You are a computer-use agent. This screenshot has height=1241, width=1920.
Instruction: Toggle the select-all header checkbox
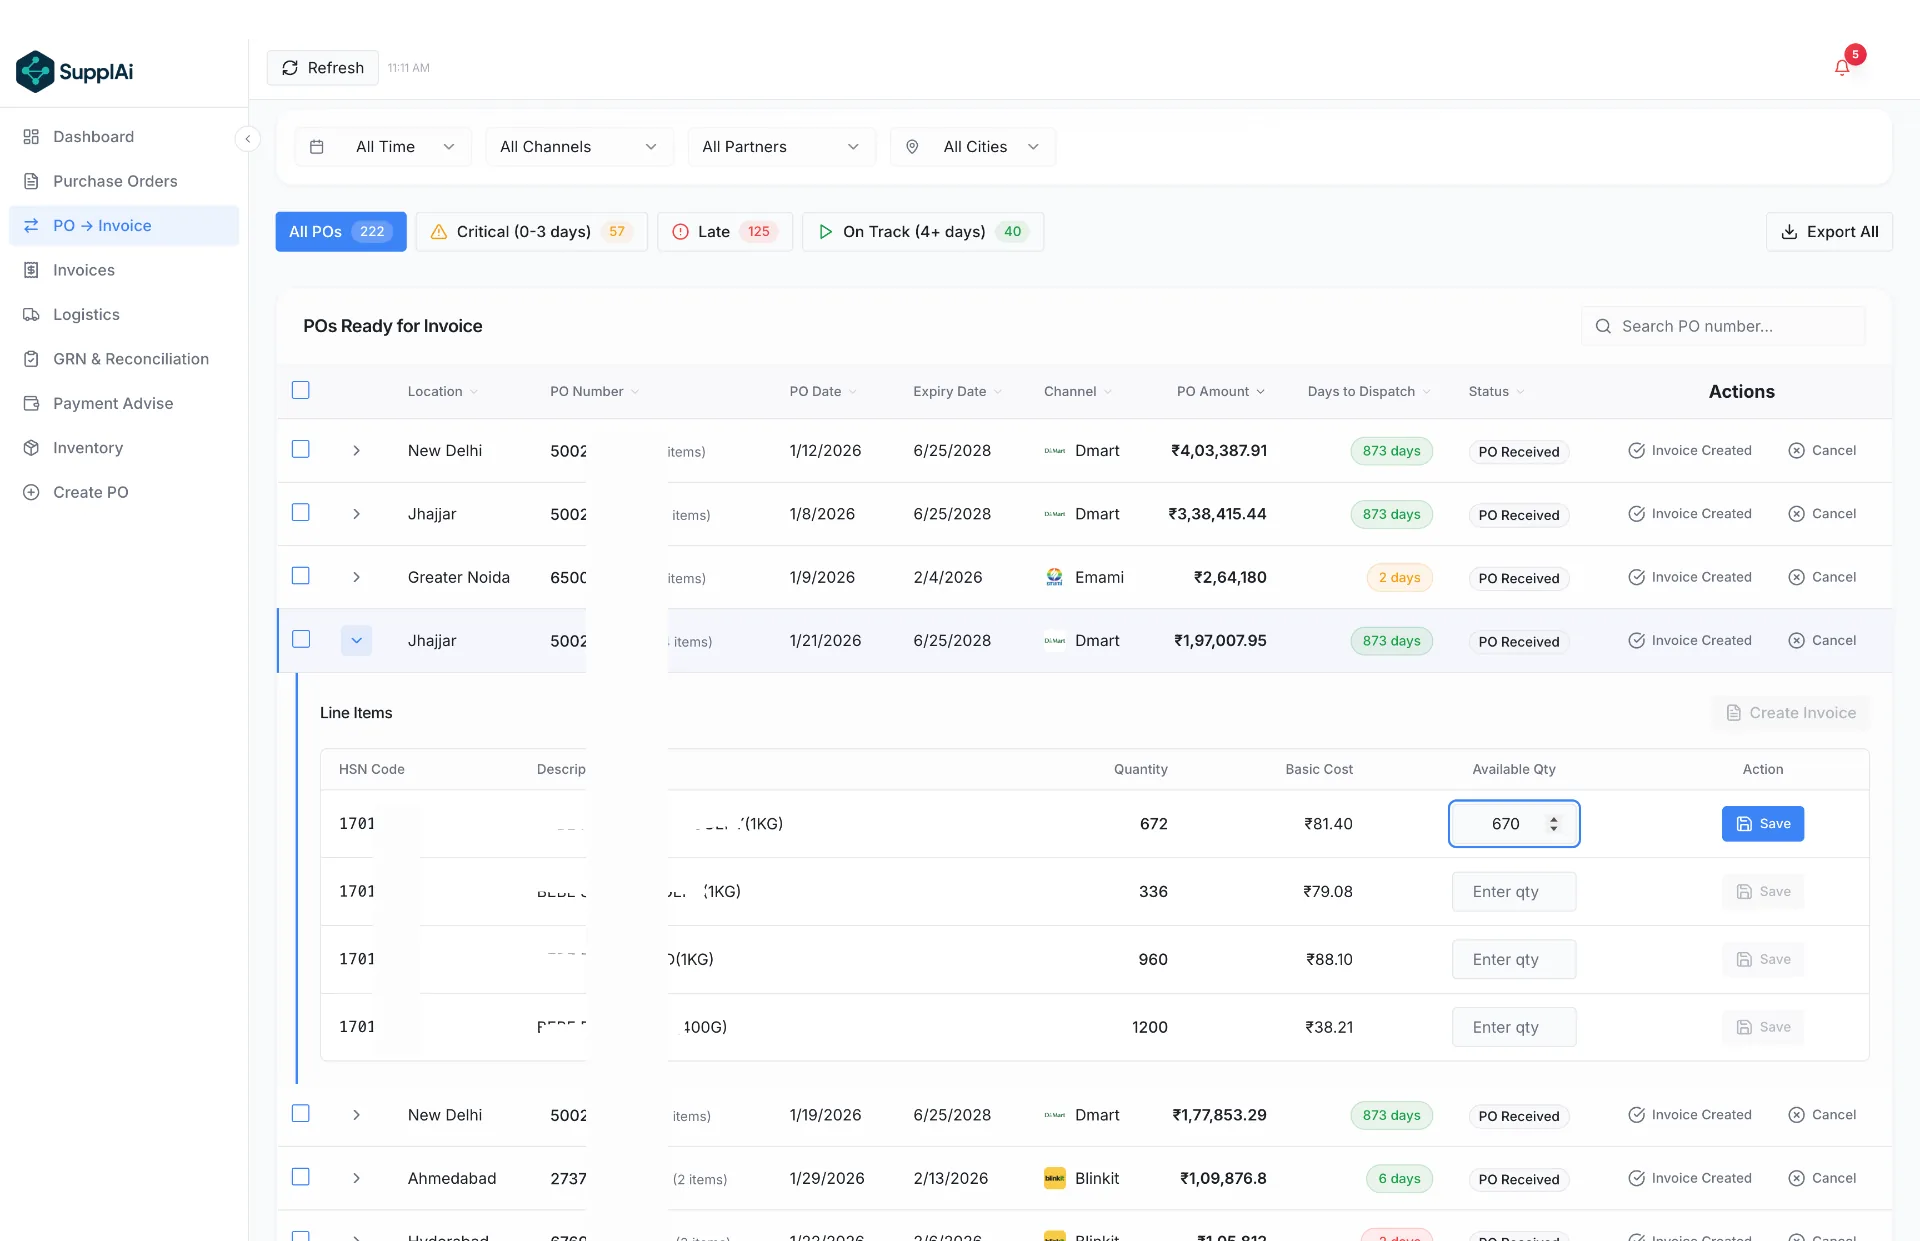pos(301,390)
